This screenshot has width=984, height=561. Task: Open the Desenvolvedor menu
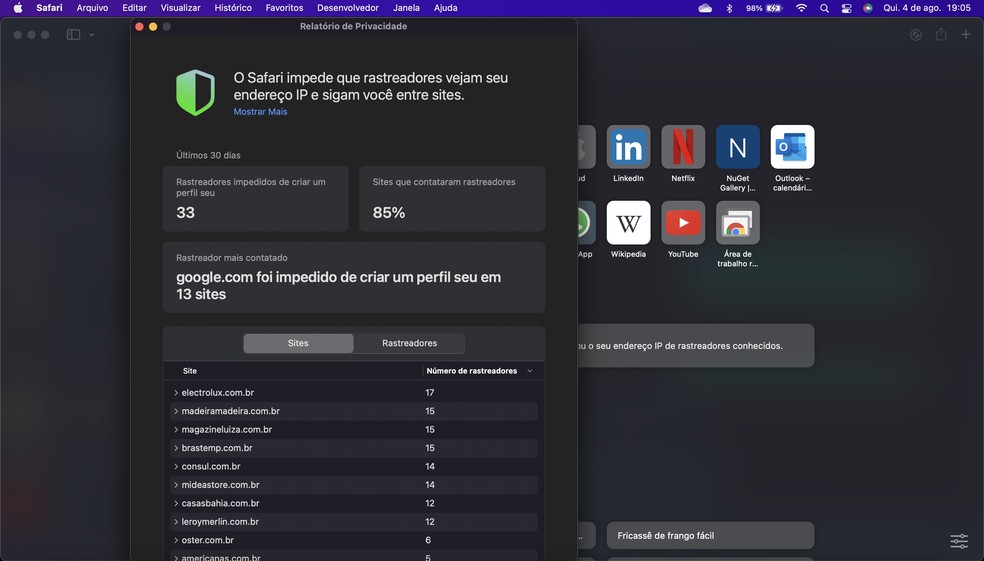pyautogui.click(x=348, y=8)
